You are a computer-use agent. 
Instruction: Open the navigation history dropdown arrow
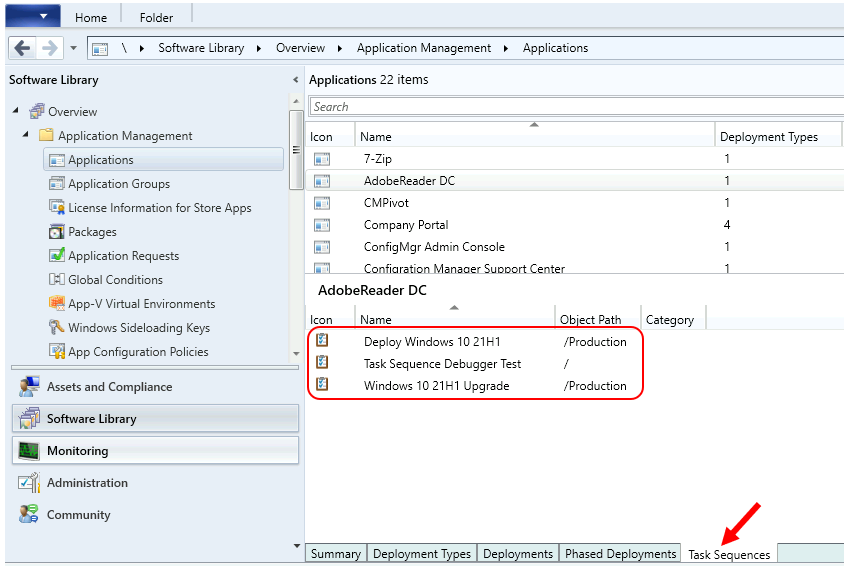coord(73,48)
